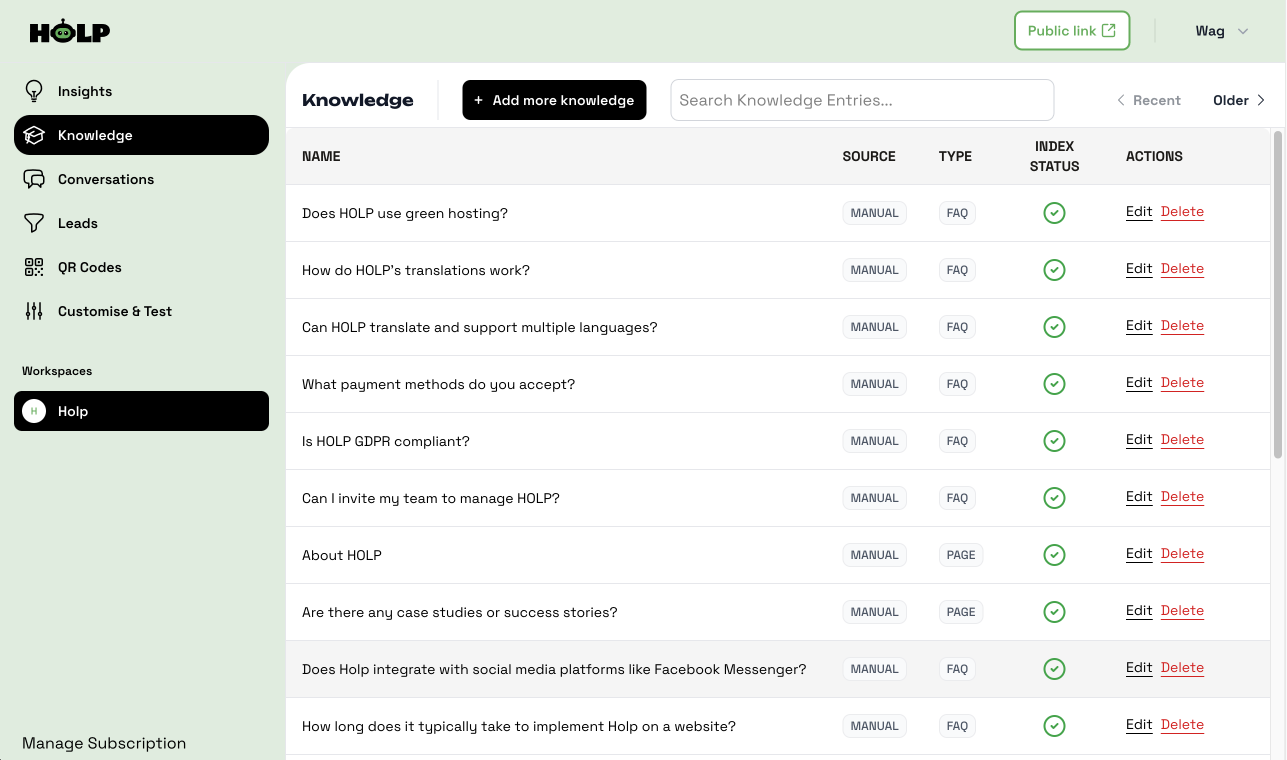Click the Search Knowledge Entries field
1287x760 pixels.
tap(862, 100)
